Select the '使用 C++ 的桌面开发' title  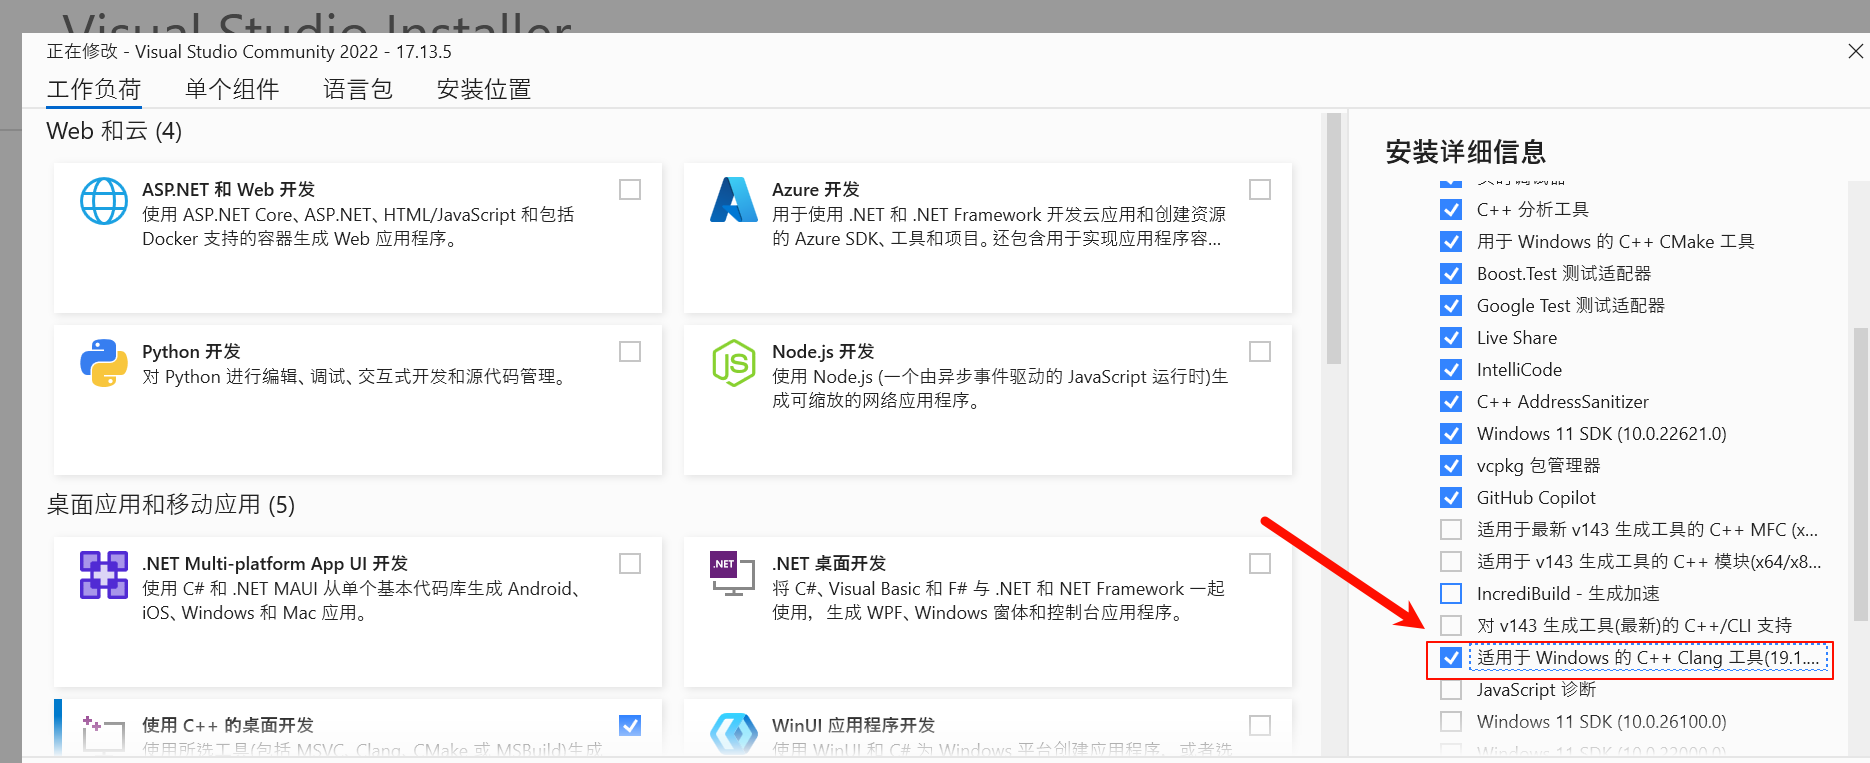coord(228,726)
